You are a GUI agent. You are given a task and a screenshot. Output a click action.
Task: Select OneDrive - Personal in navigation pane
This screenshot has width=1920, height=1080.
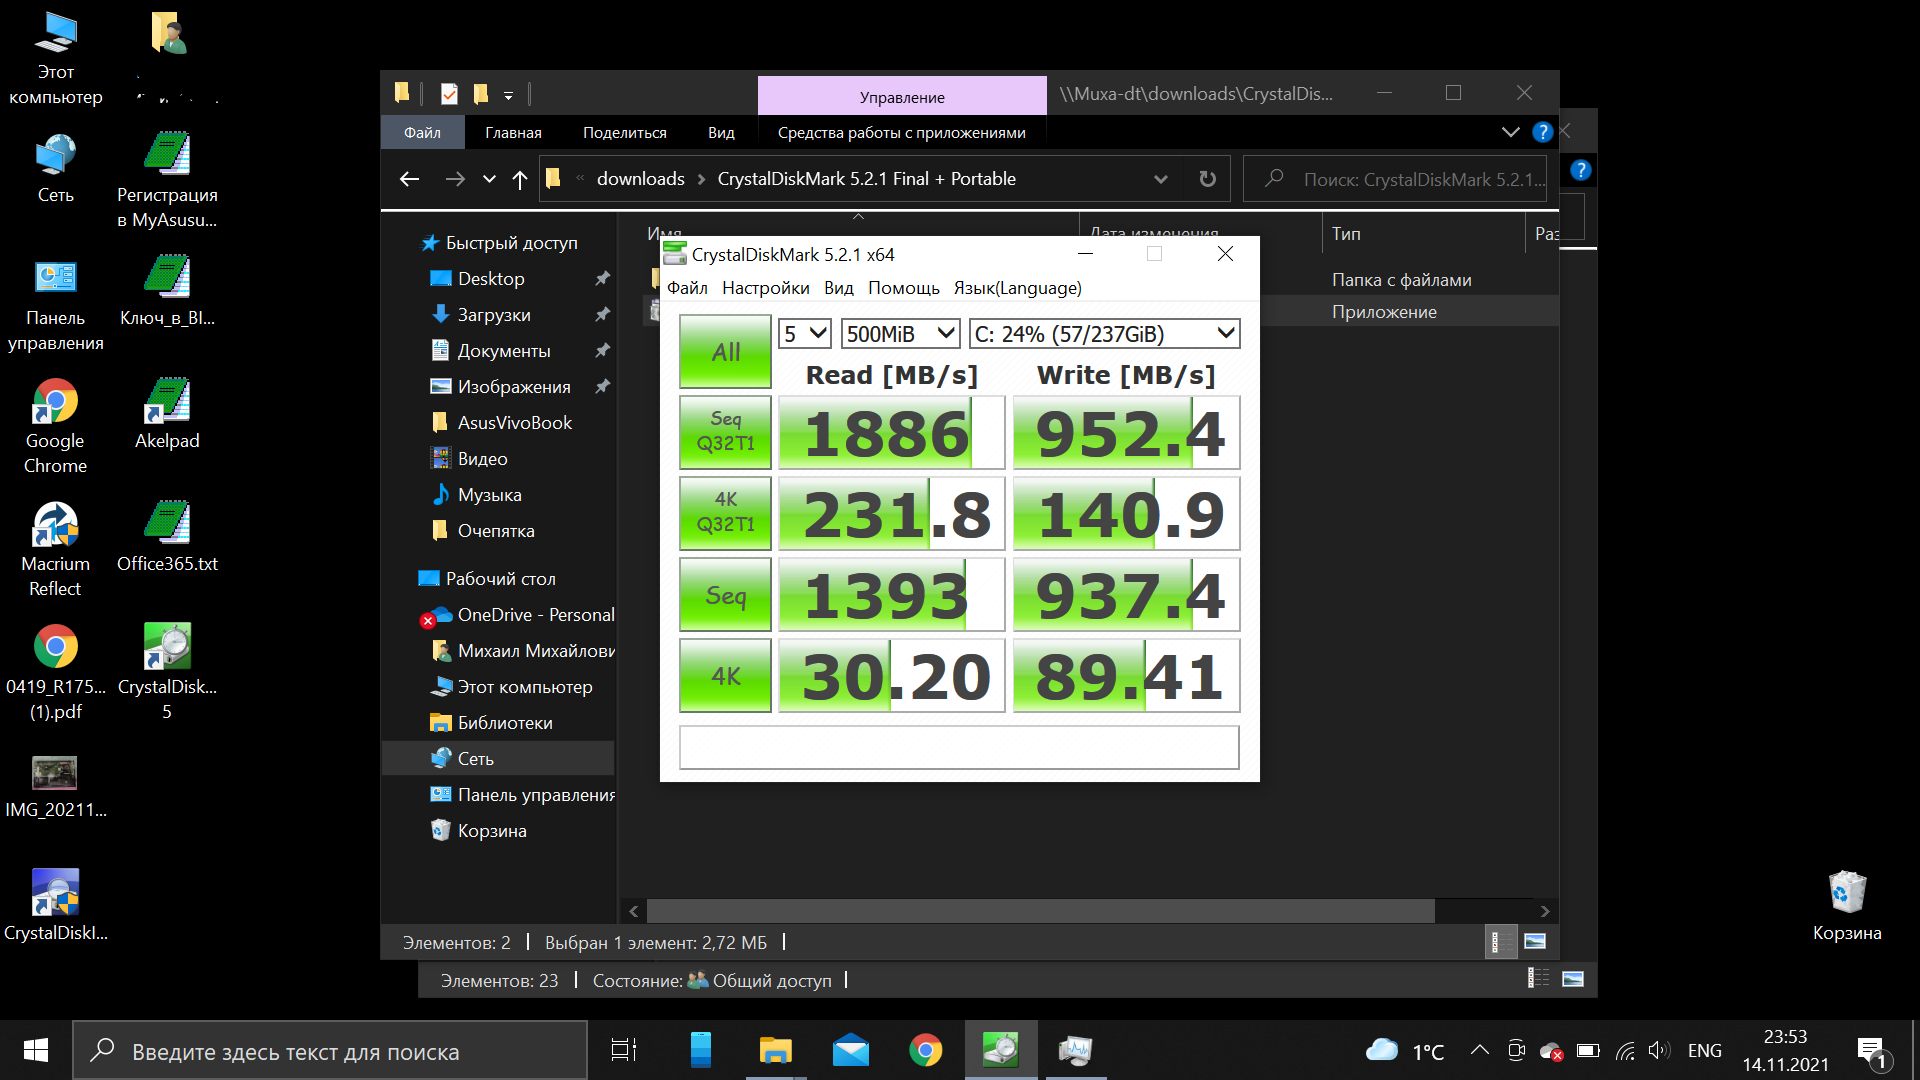click(x=535, y=615)
